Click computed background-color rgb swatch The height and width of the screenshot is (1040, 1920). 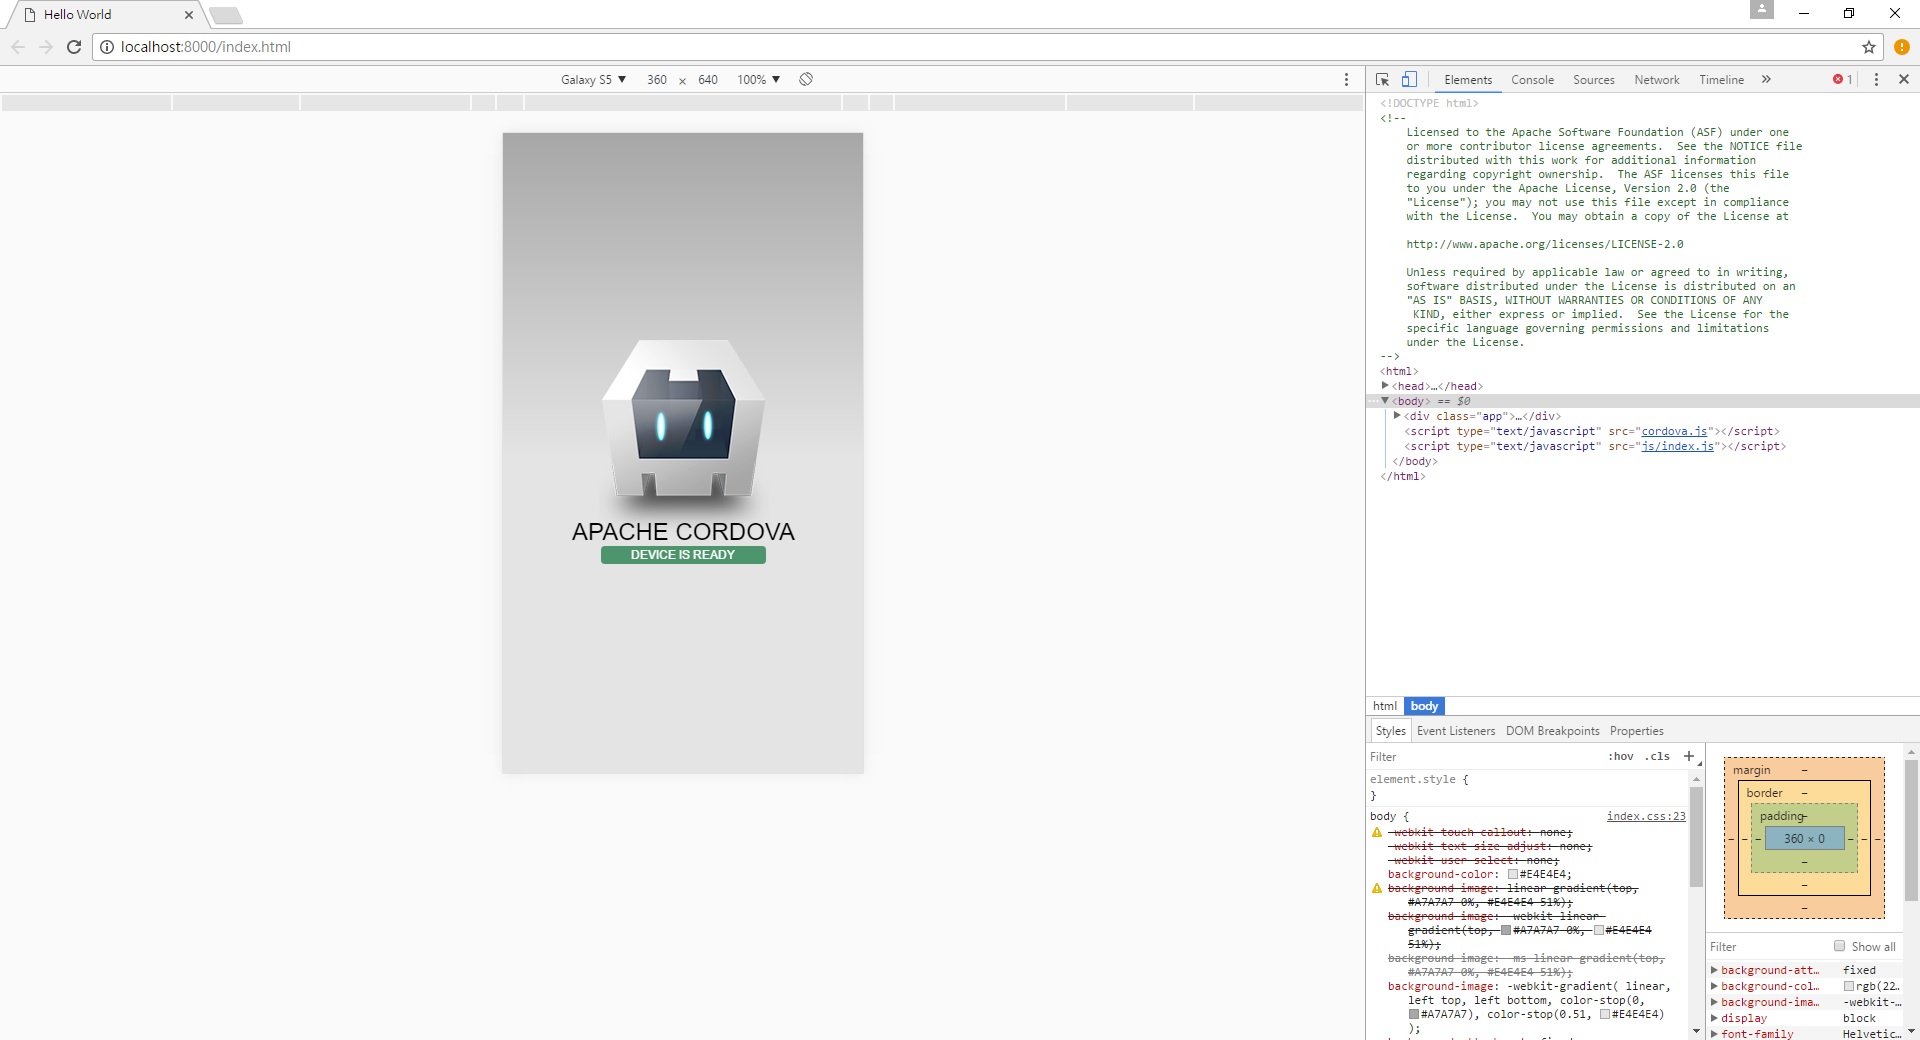pos(1849,986)
